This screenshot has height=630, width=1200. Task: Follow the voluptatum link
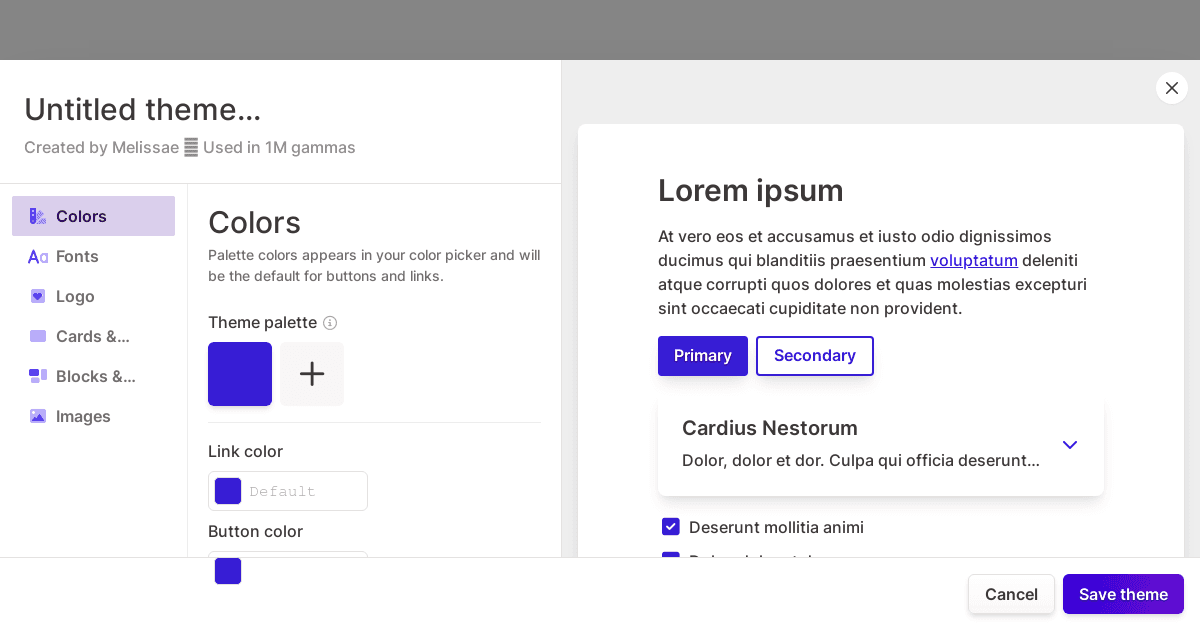(x=974, y=260)
